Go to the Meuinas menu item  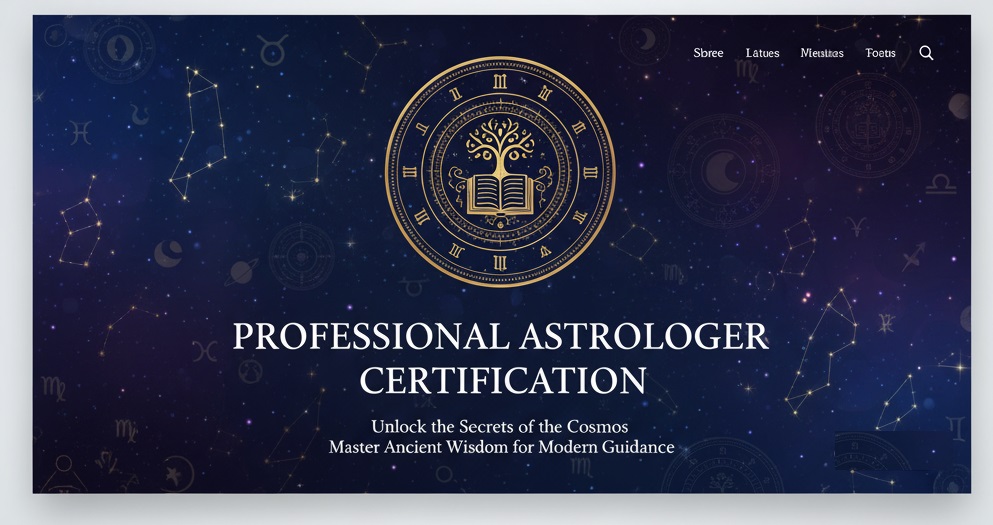(x=822, y=53)
